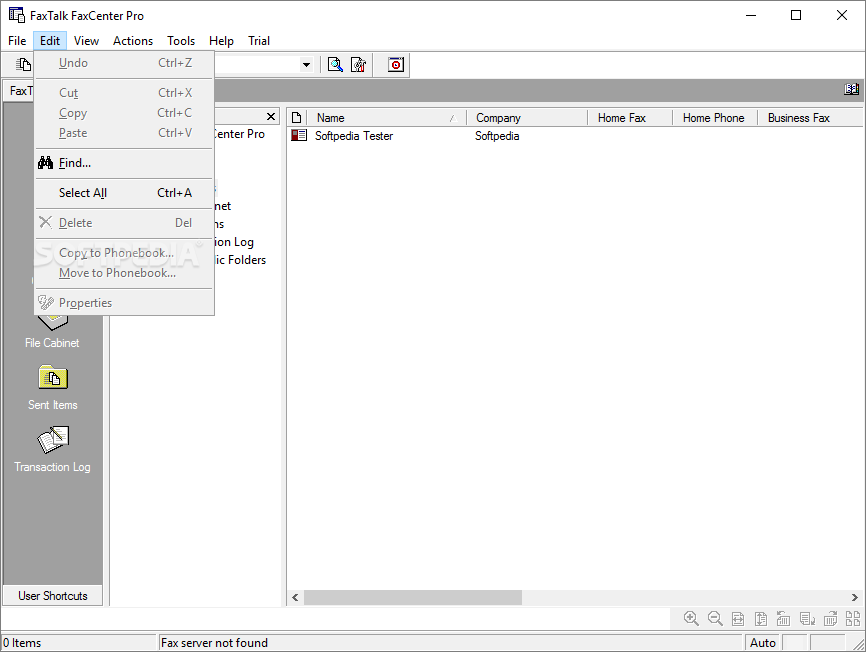Click Properties in the Edit menu
Image resolution: width=866 pixels, height=652 pixels.
(x=124, y=303)
